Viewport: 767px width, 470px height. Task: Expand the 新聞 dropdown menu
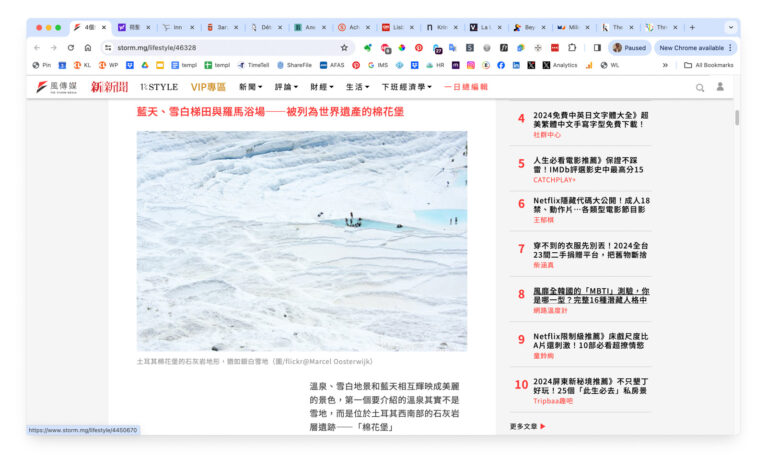[252, 88]
